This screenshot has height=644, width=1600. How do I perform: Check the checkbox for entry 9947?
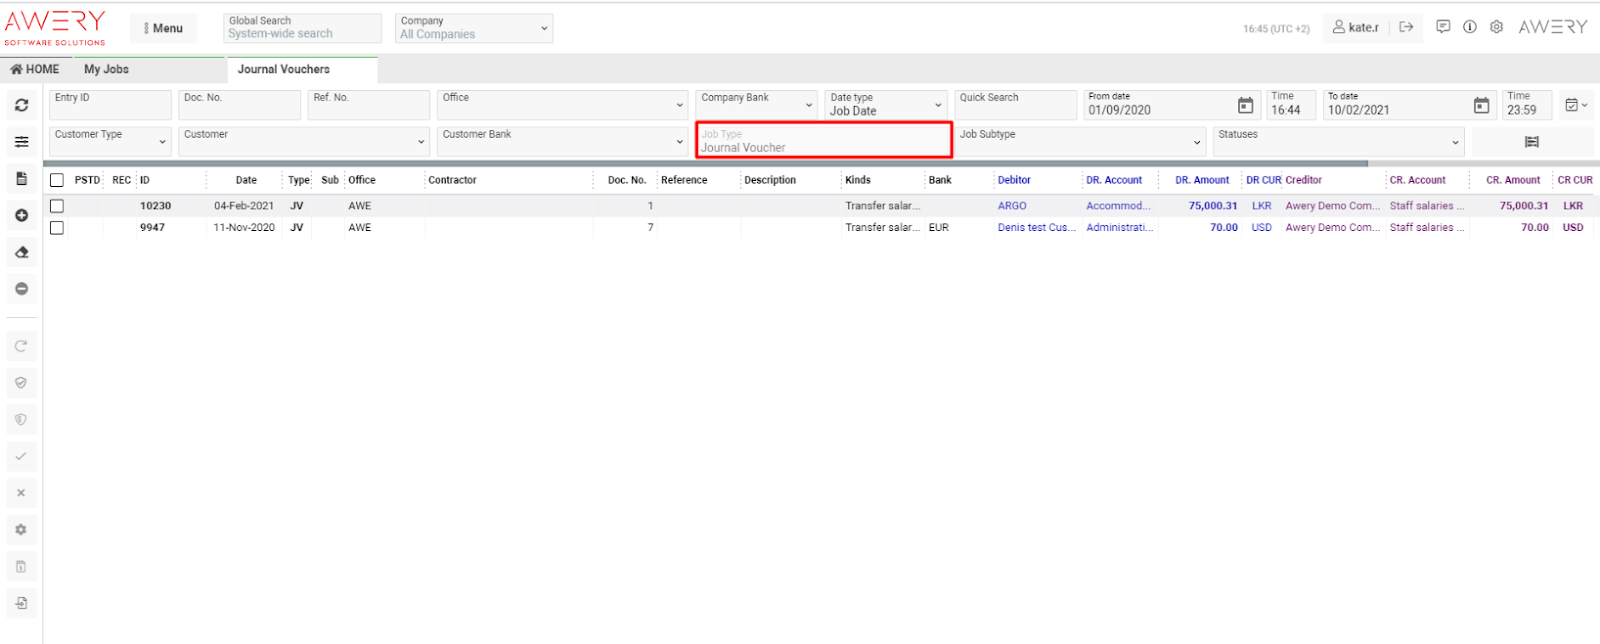pos(57,228)
